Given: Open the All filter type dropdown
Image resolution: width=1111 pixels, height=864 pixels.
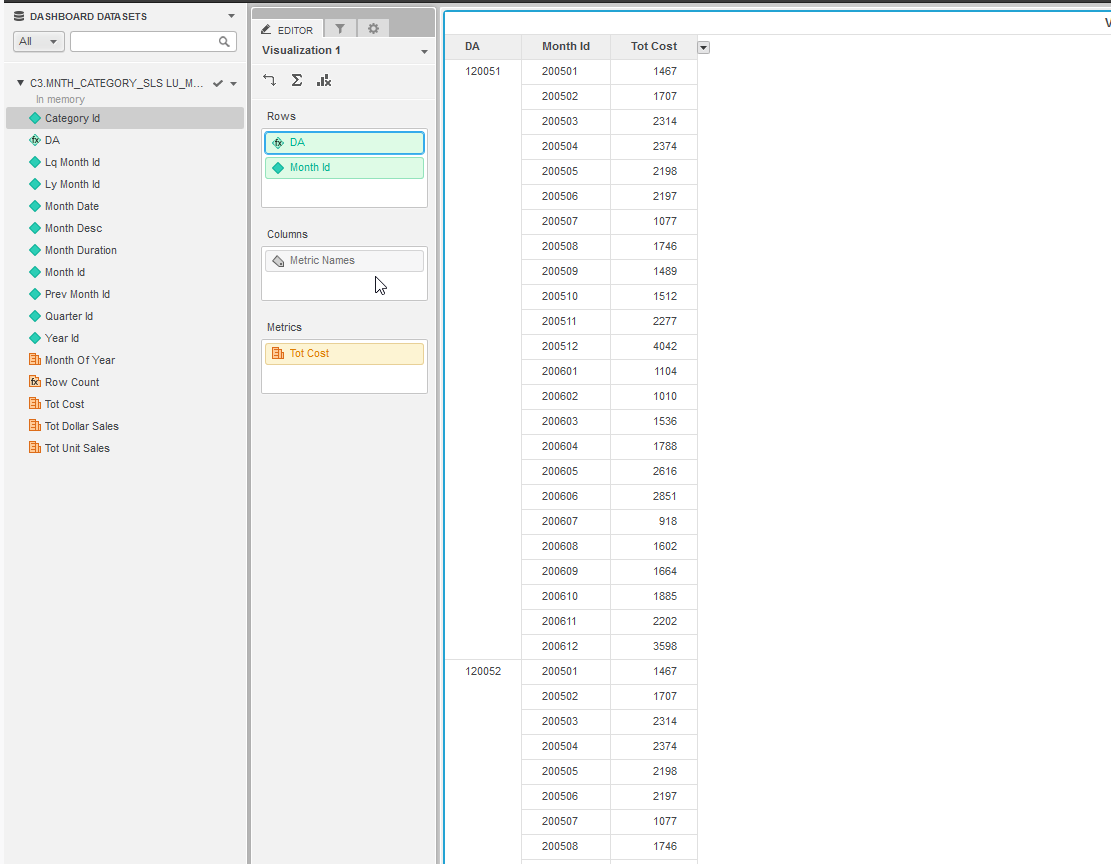Looking at the screenshot, I should click(38, 41).
